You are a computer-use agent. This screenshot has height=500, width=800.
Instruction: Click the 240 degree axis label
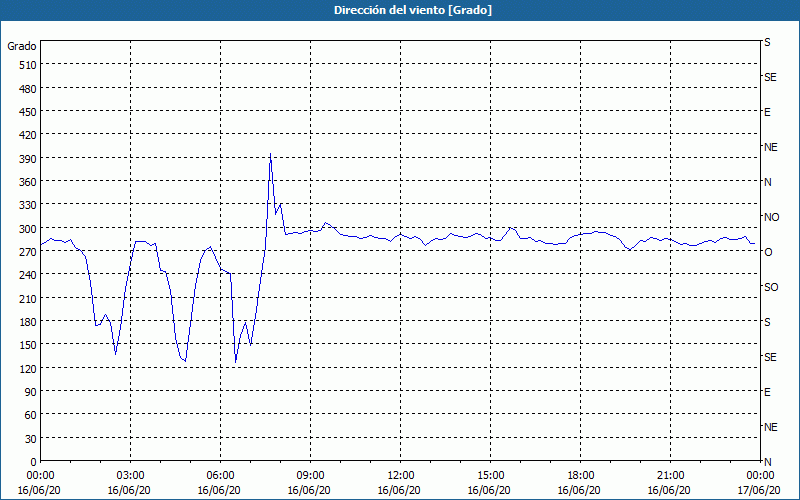29,276
